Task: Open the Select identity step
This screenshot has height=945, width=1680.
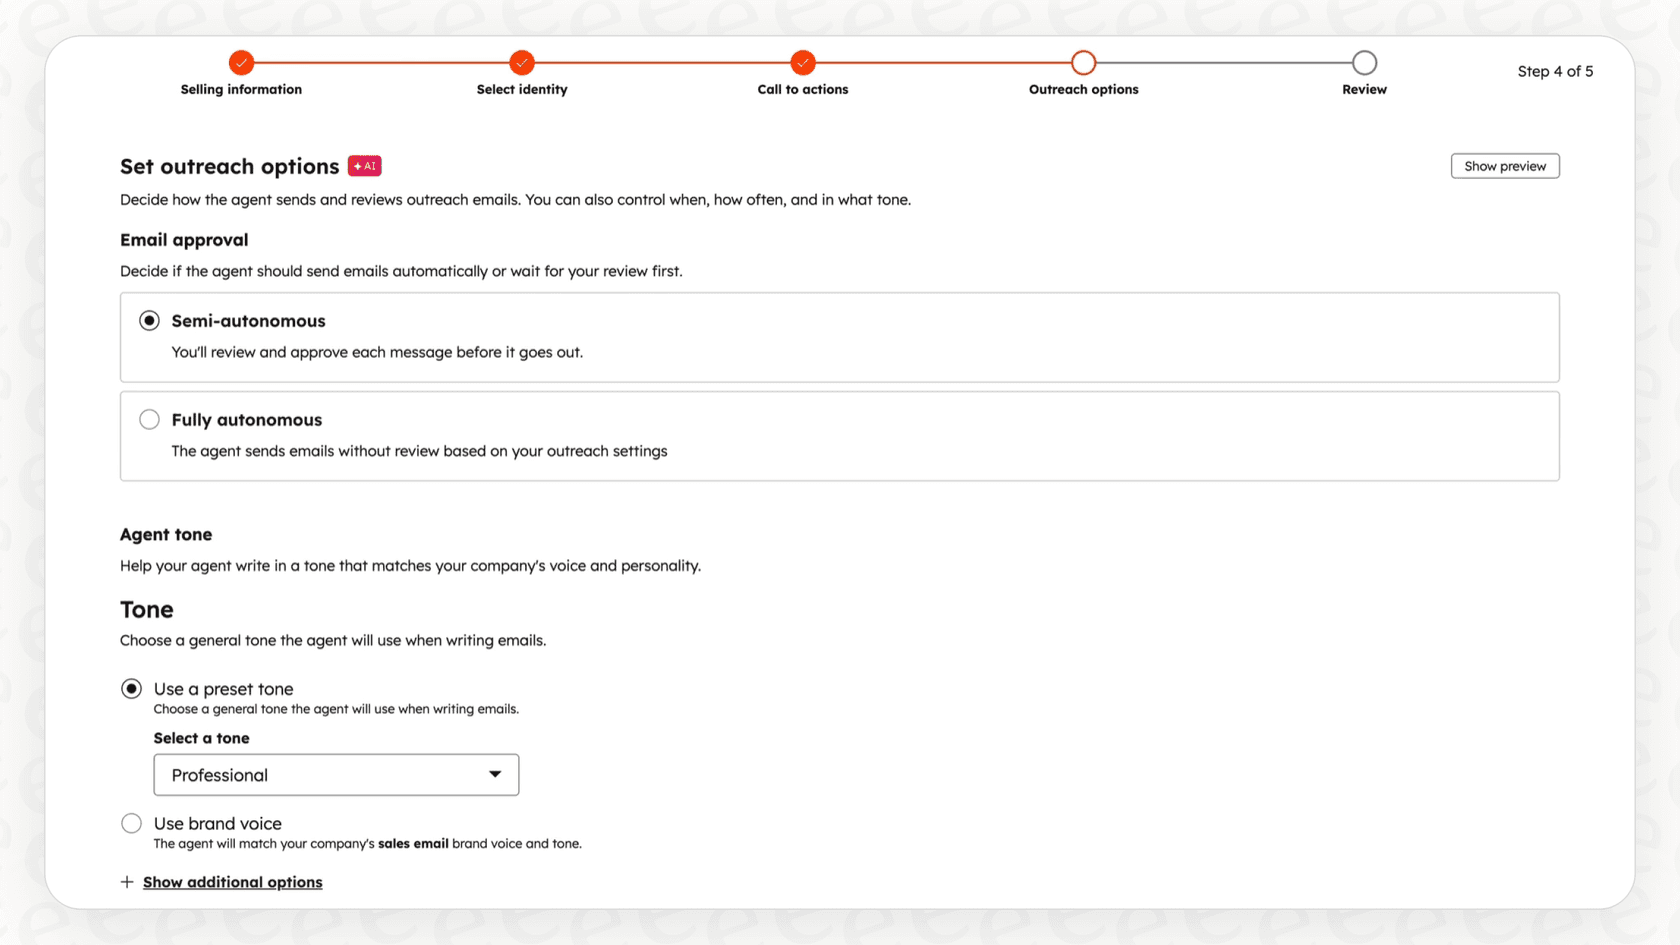Action: (x=522, y=89)
